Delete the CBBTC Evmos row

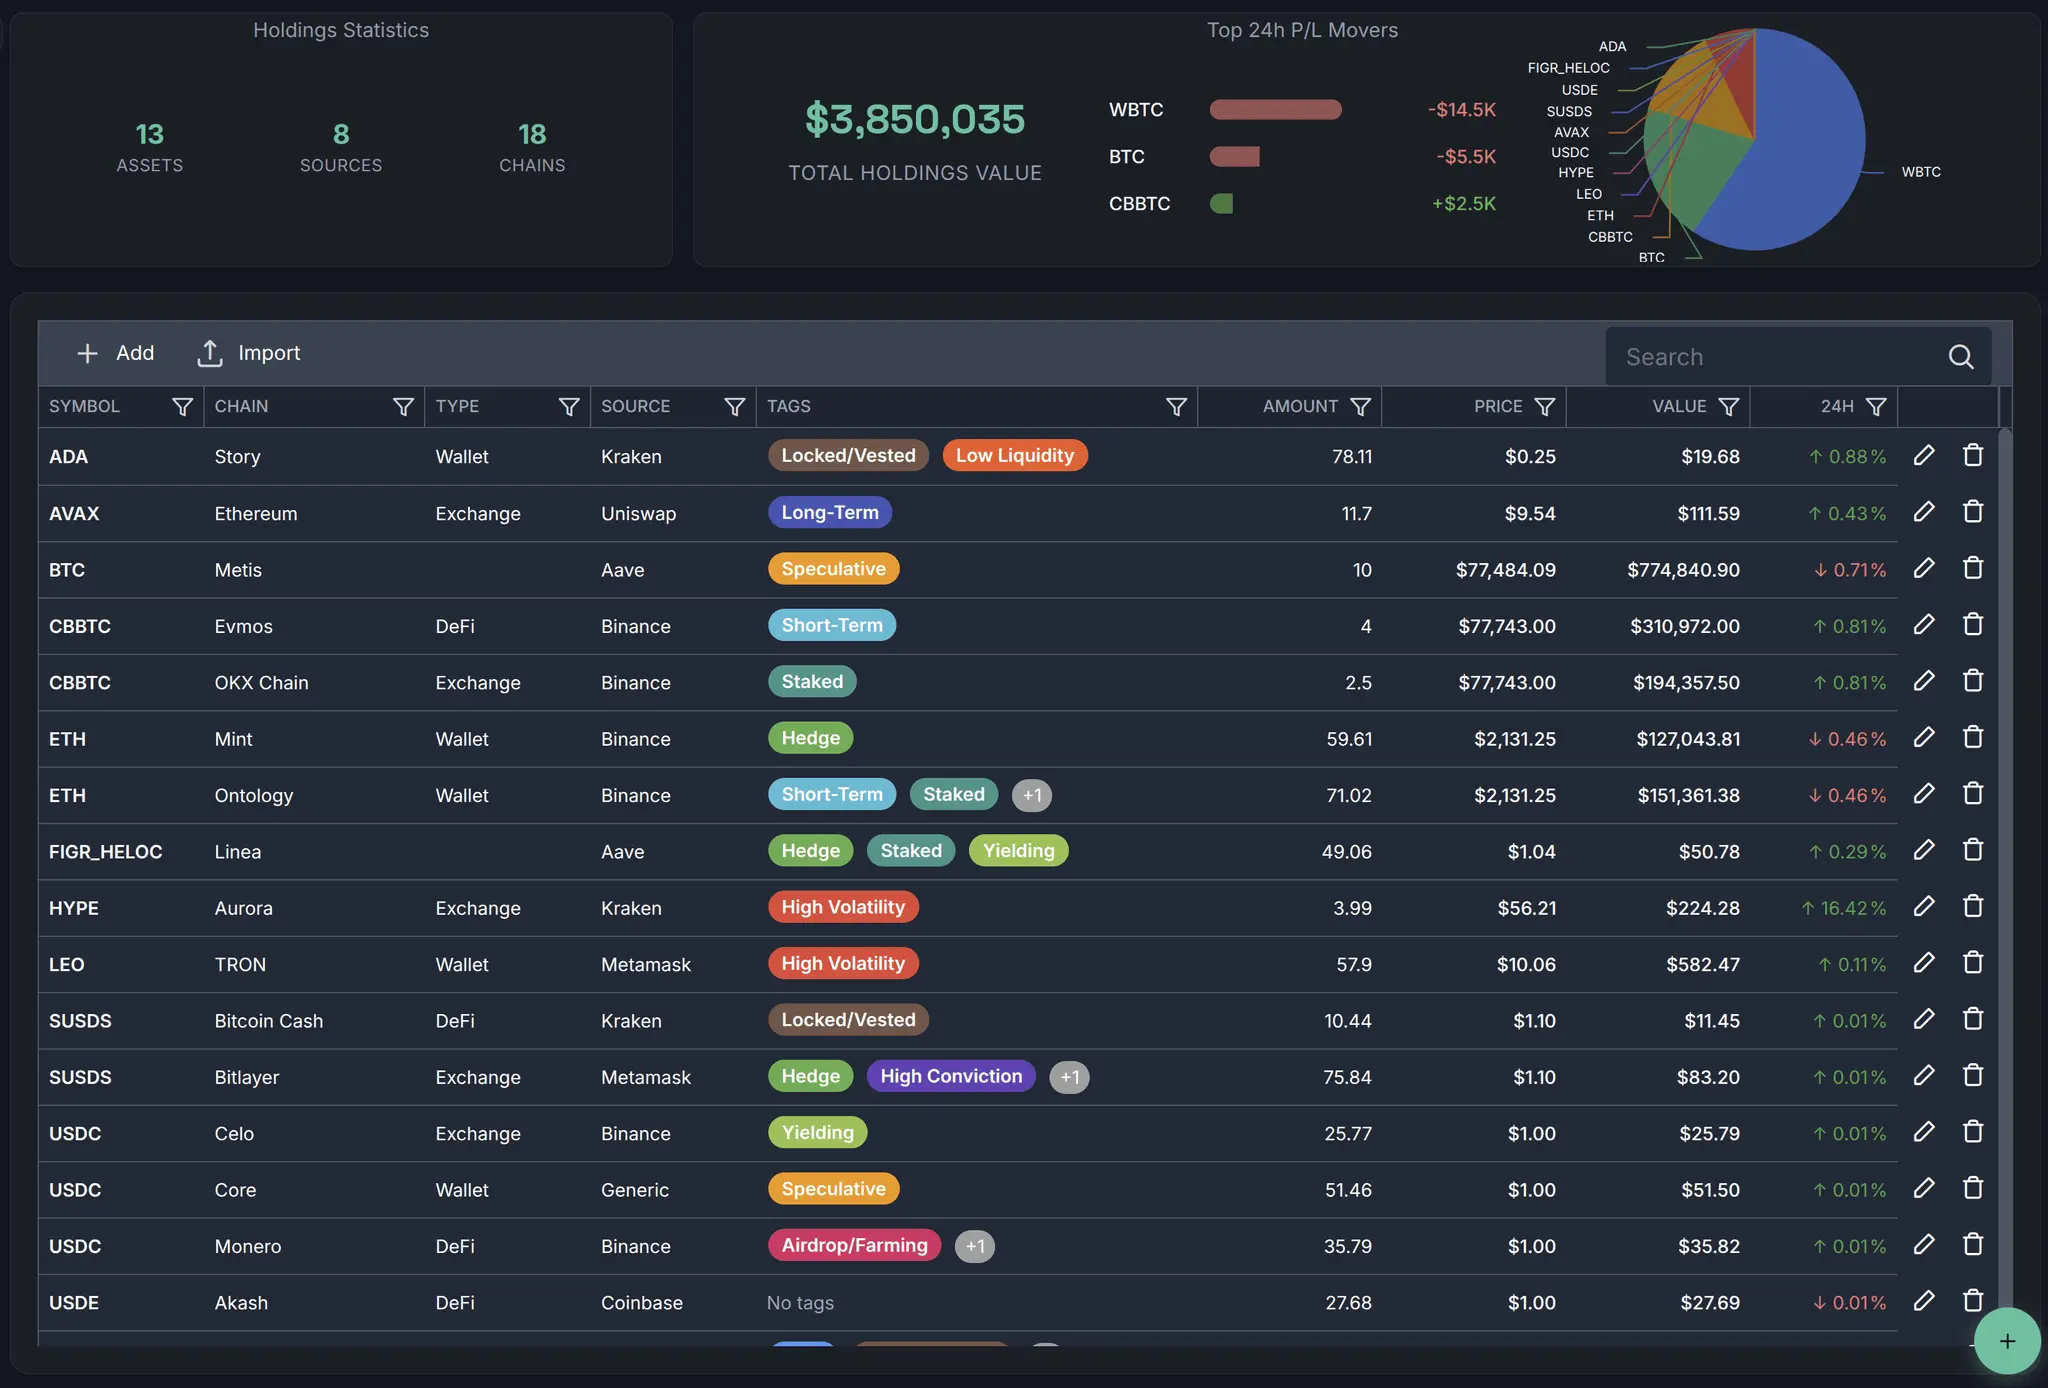click(x=1973, y=625)
